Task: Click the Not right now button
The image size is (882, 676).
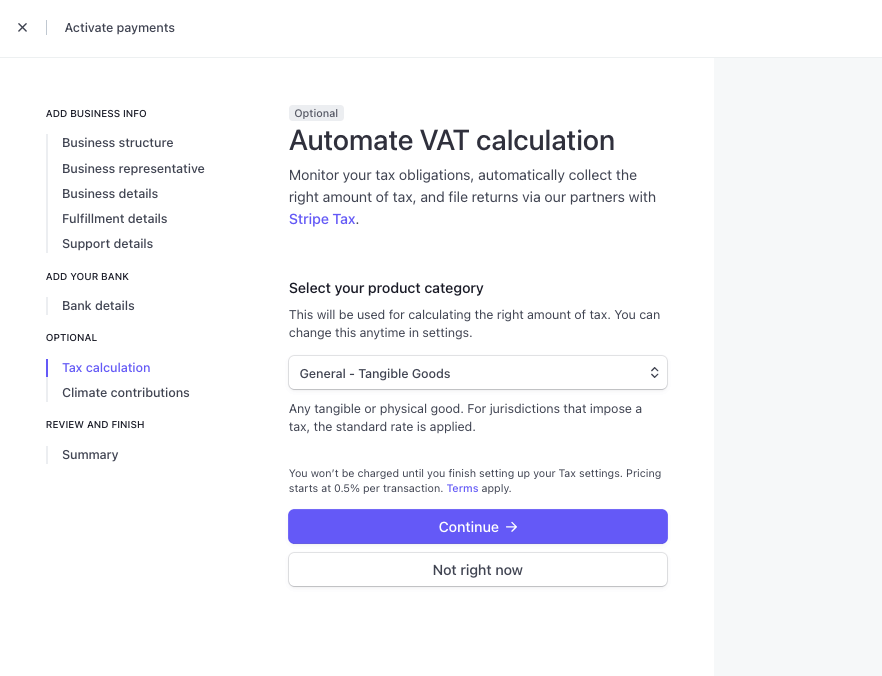Action: [477, 570]
